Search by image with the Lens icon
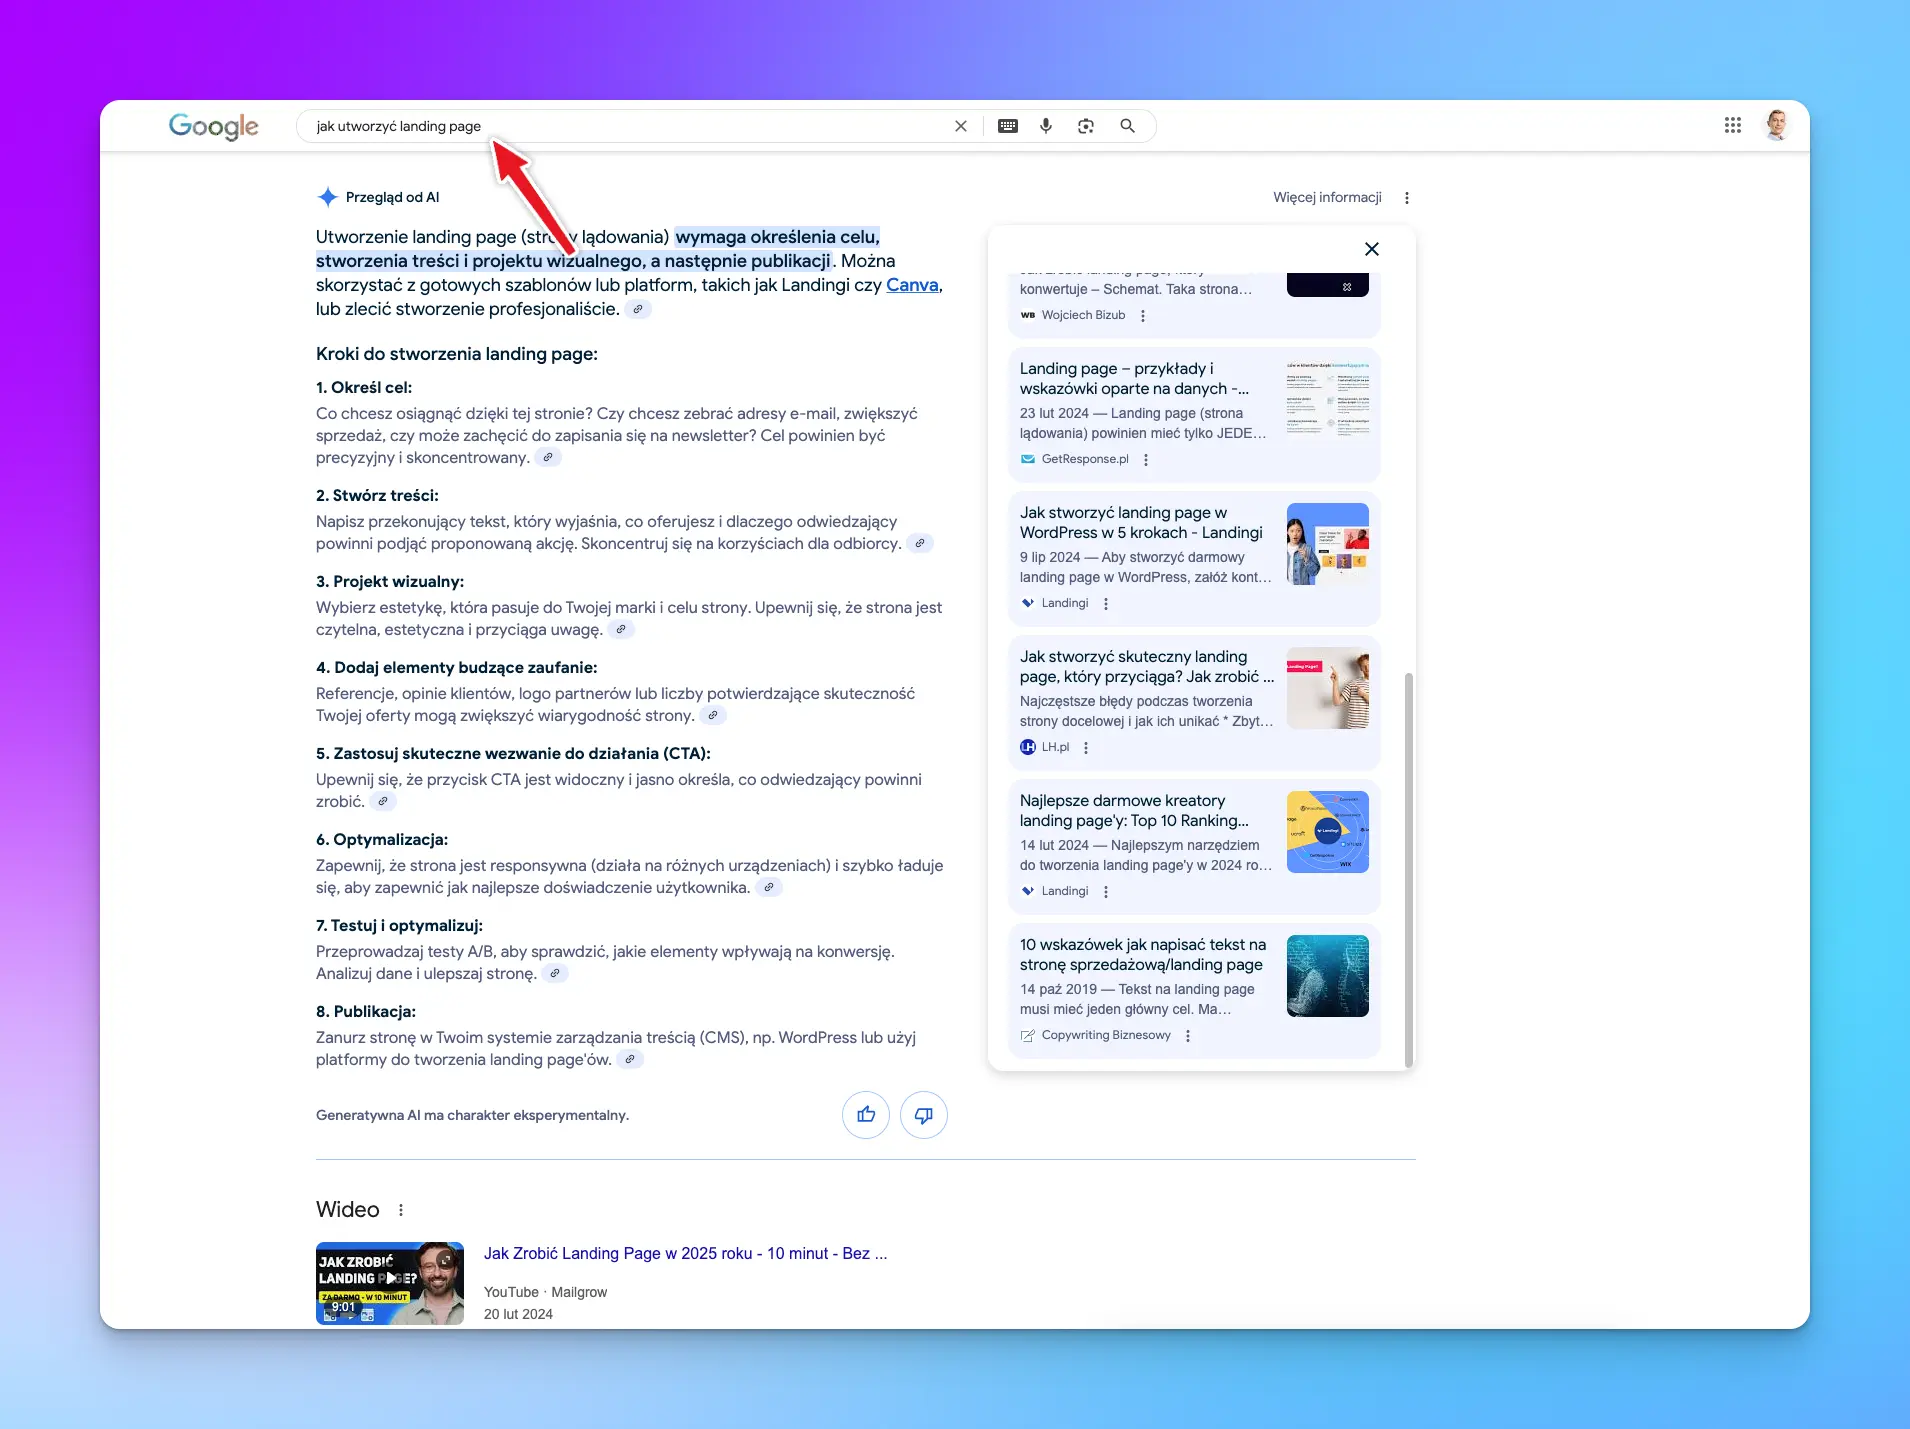This screenshot has width=1910, height=1429. [x=1086, y=126]
